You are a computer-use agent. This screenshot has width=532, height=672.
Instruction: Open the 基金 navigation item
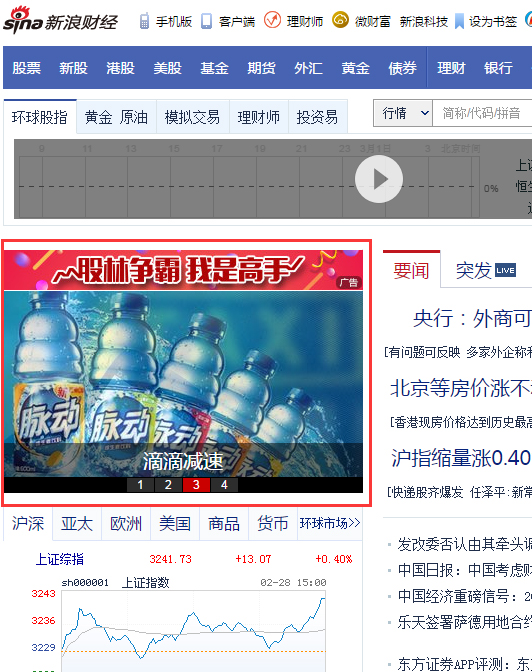click(x=214, y=68)
